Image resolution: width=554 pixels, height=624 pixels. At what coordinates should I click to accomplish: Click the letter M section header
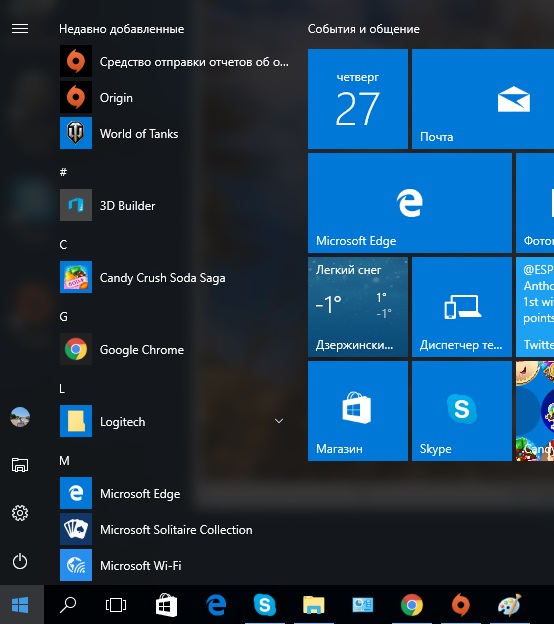click(64, 460)
